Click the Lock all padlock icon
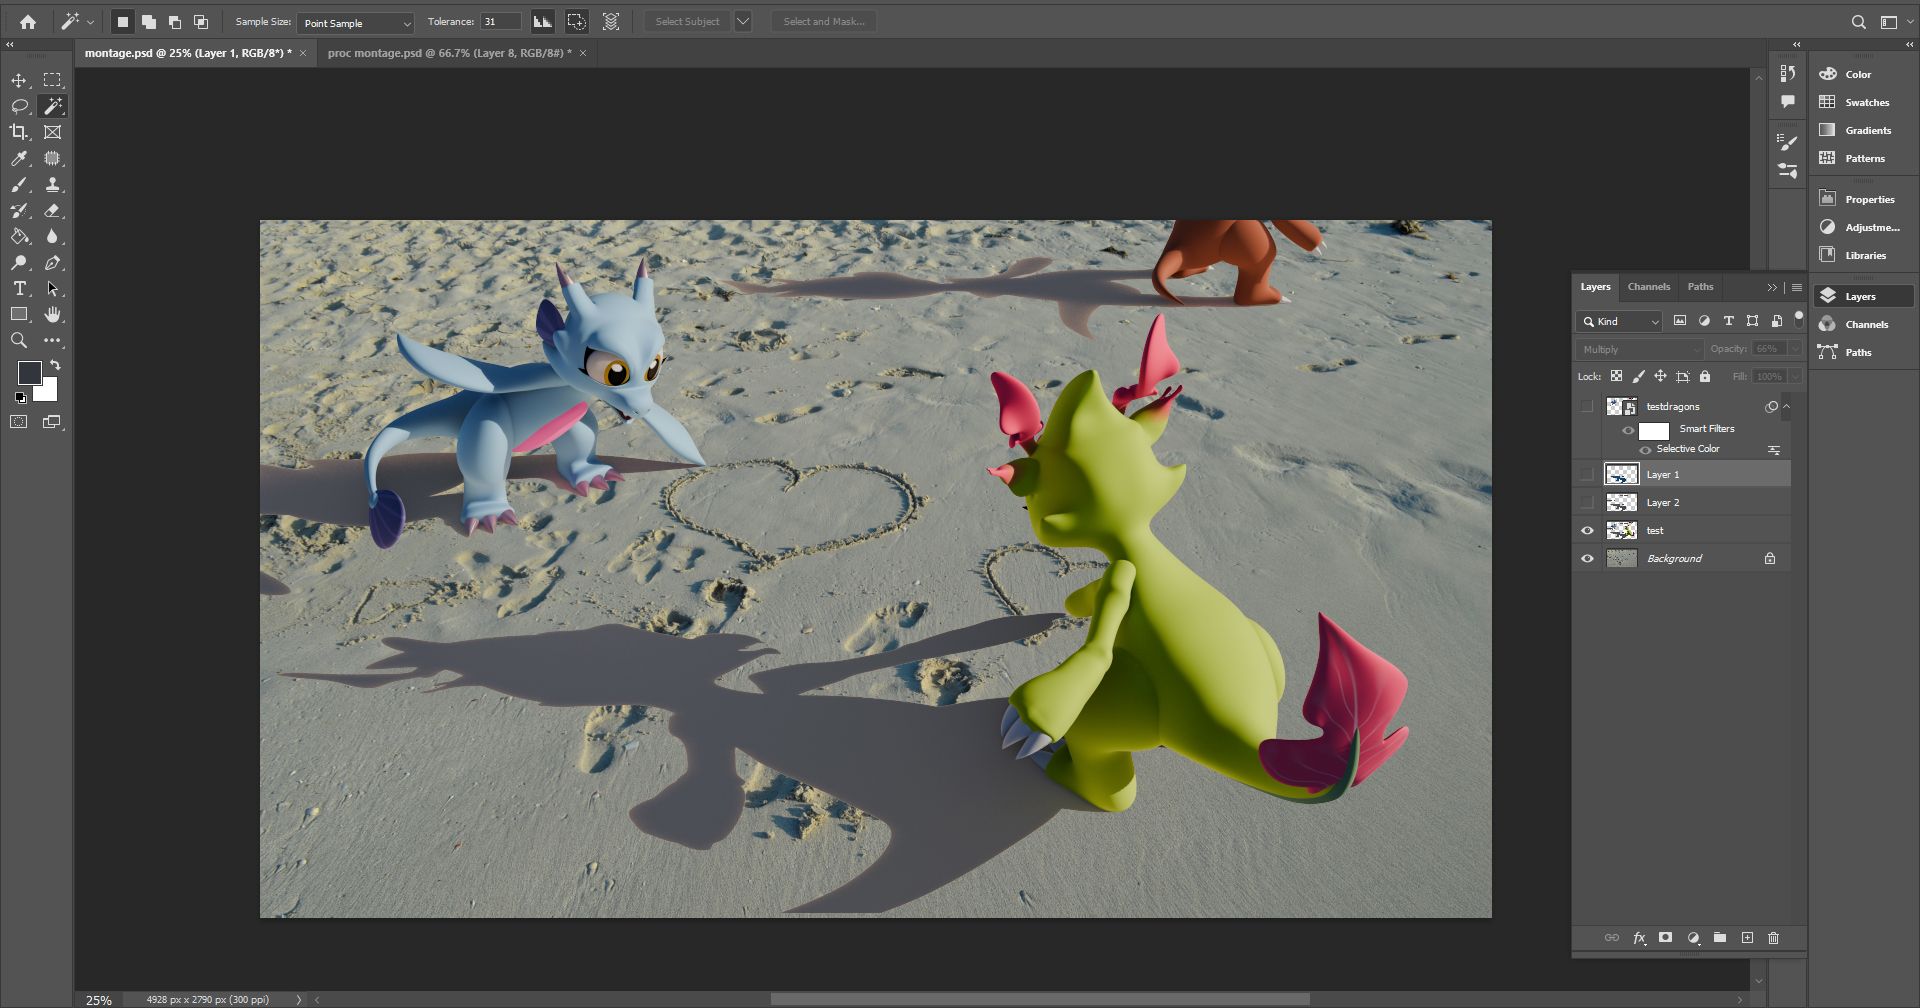This screenshot has width=1920, height=1008. click(1705, 376)
